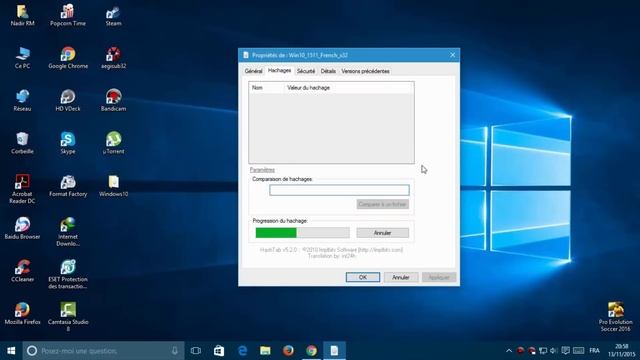Click Annuler beside the OK button
The height and width of the screenshot is (360, 640).
point(401,277)
